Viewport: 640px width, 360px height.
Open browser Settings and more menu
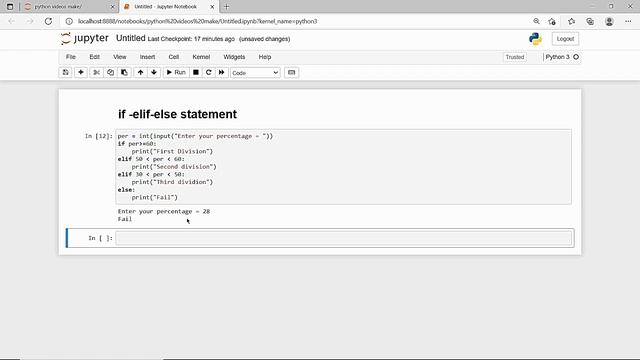pyautogui.click(x=628, y=21)
